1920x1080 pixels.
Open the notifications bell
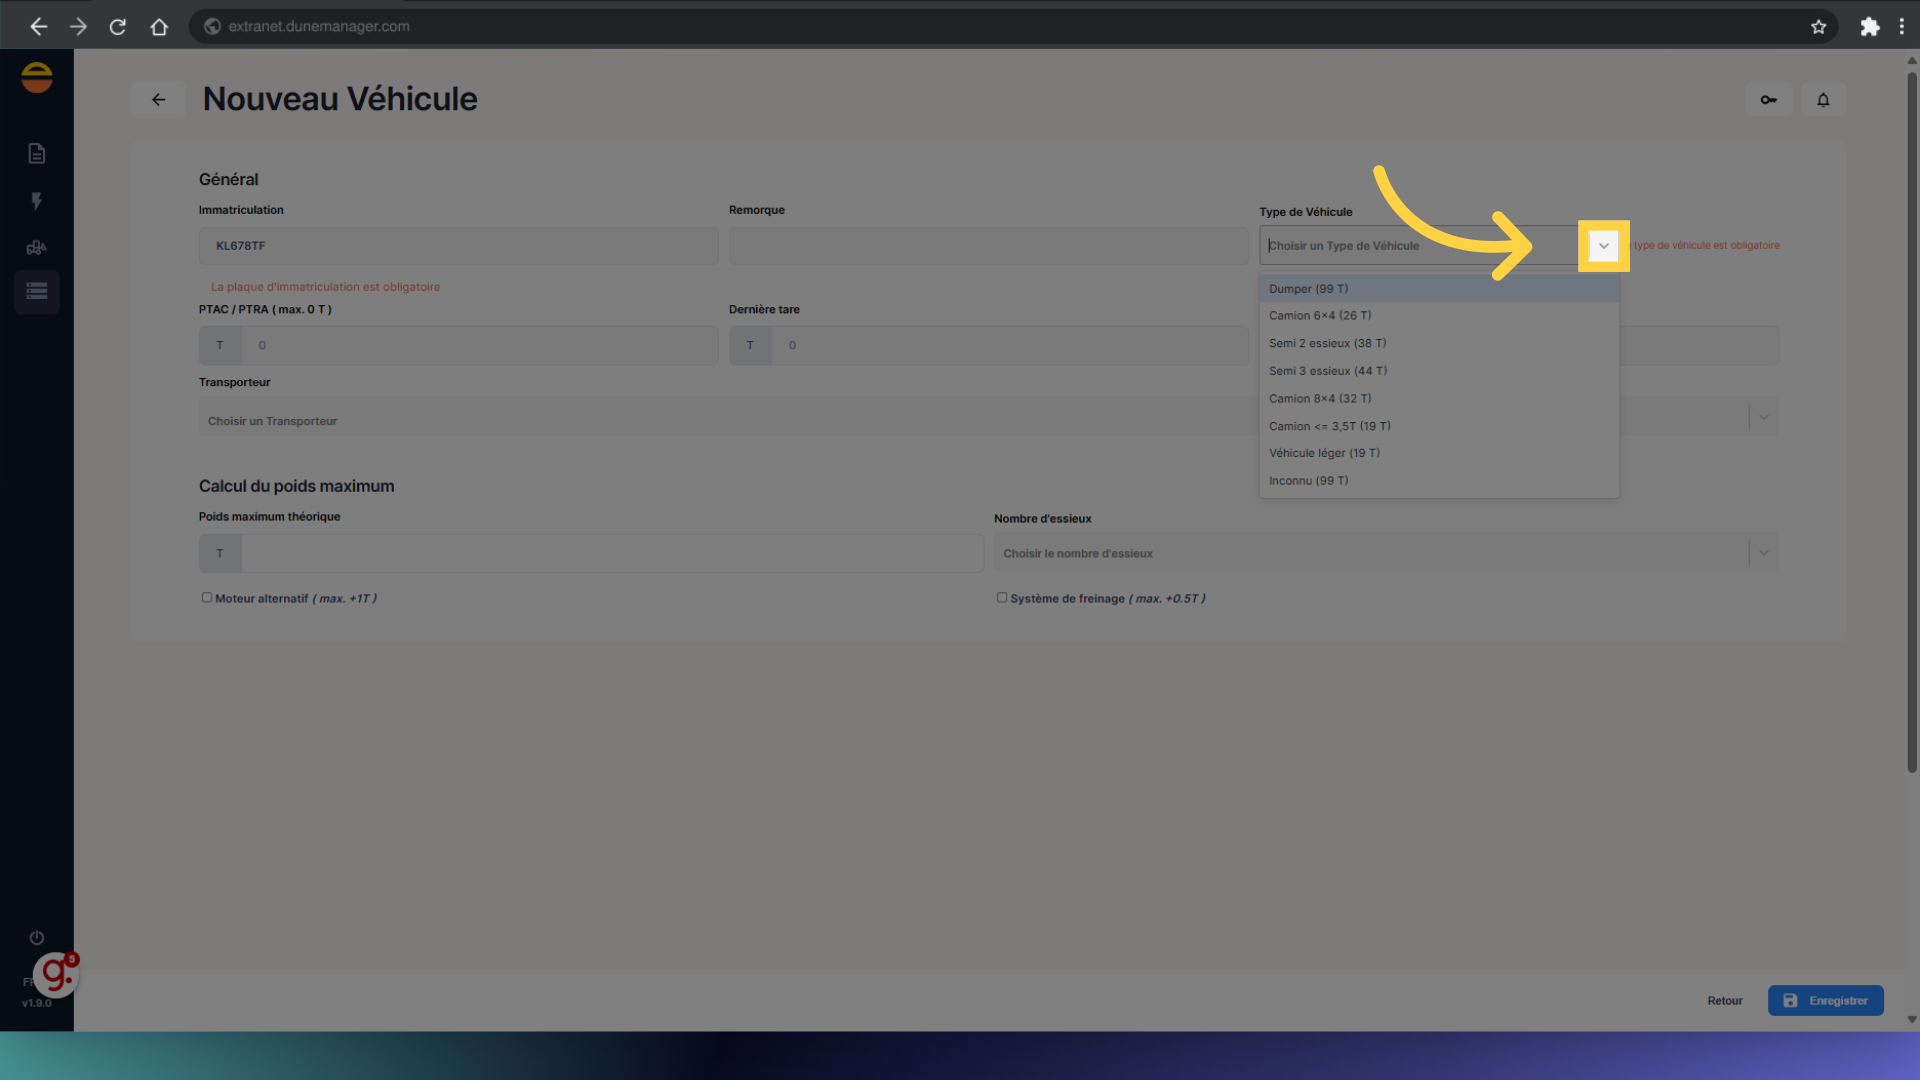pyautogui.click(x=1823, y=99)
